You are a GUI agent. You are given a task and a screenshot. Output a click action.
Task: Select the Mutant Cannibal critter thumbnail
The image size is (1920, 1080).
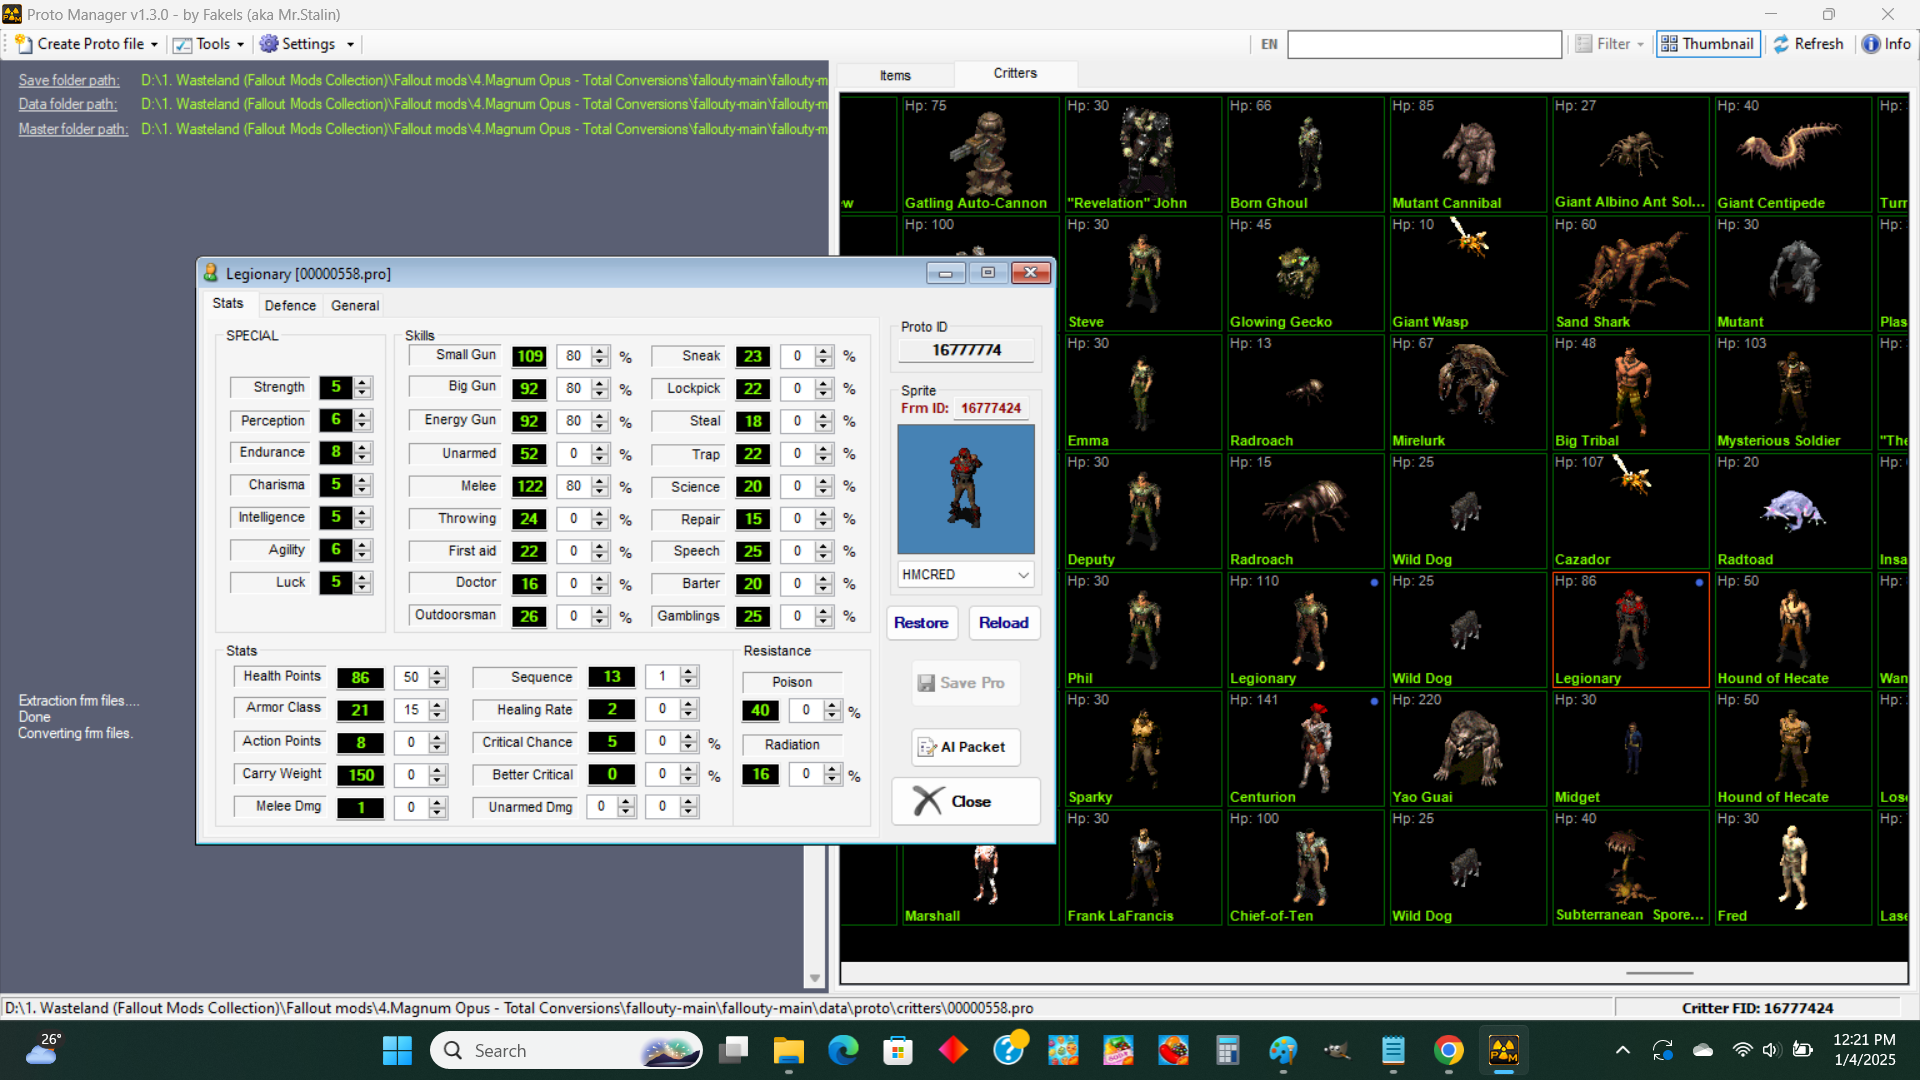click(1467, 154)
